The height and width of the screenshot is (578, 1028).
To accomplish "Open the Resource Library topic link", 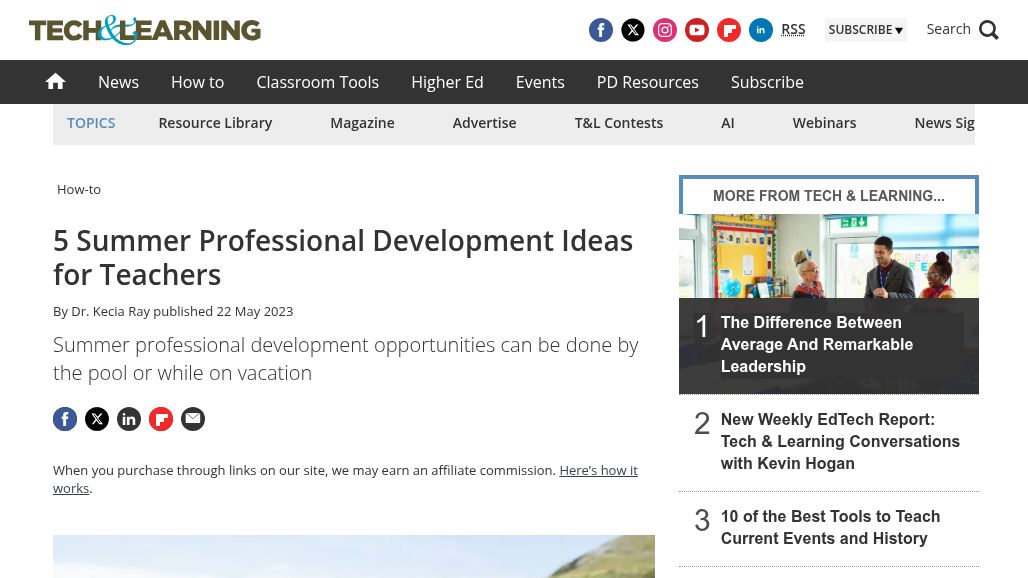I will [x=215, y=123].
